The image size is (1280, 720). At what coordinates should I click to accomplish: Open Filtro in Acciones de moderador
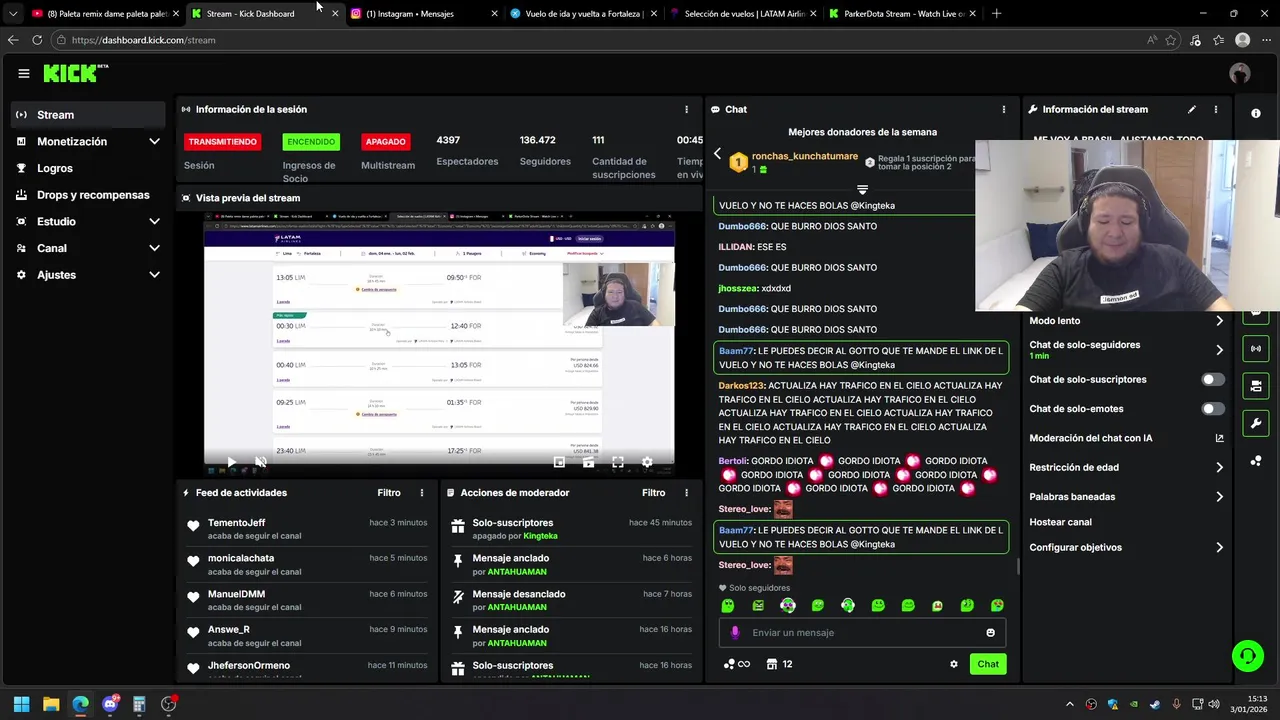click(x=653, y=493)
